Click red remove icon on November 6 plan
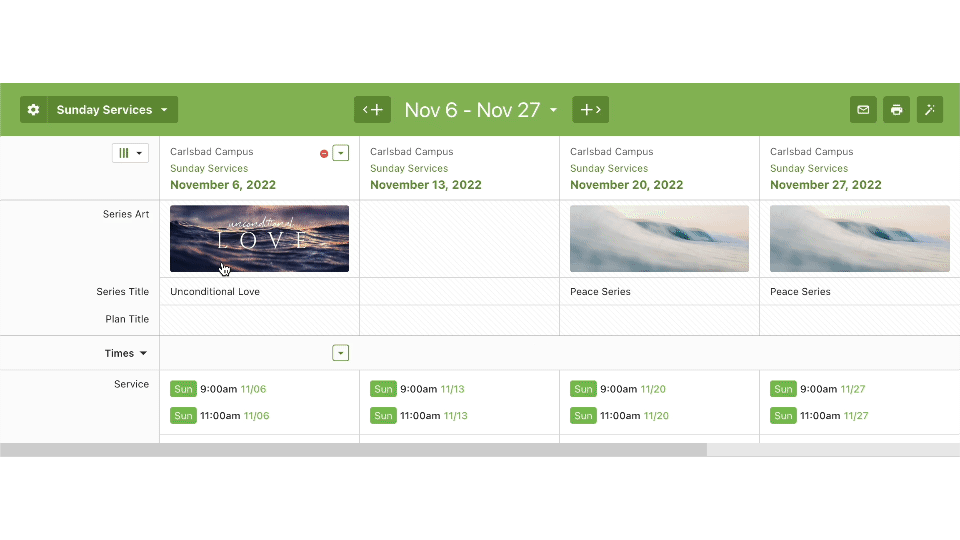960x540 pixels. (x=324, y=154)
